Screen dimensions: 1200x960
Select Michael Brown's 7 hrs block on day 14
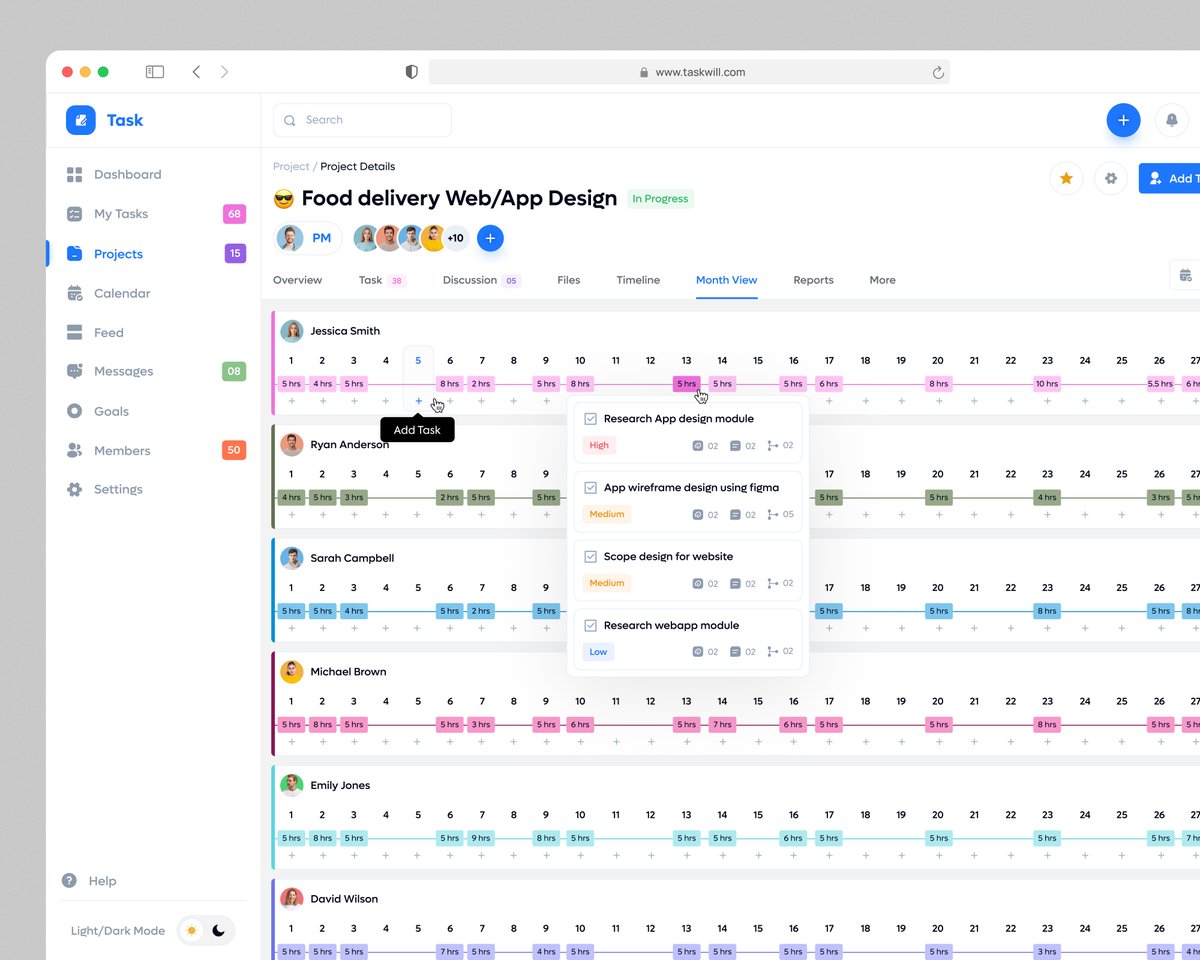(x=722, y=724)
